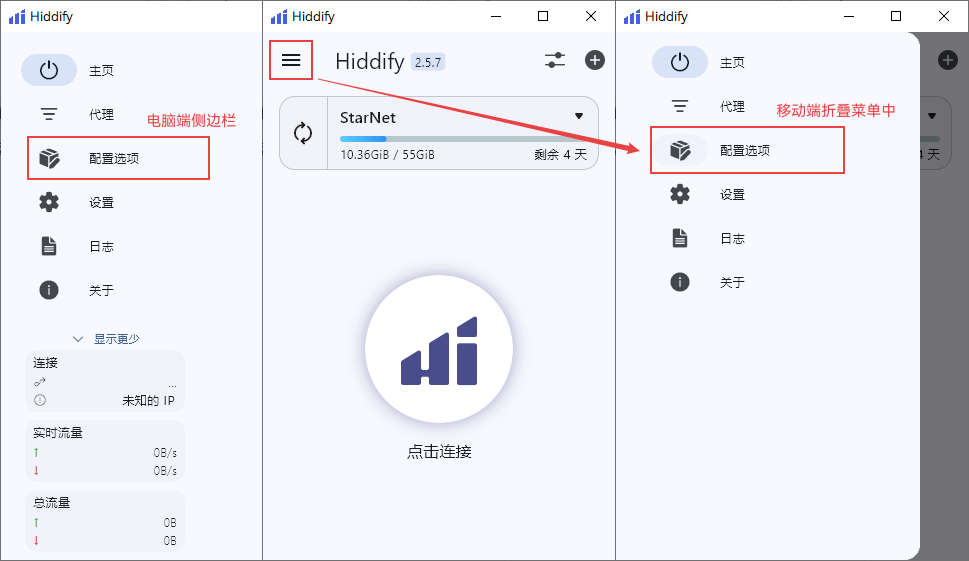Click the 代理 filter icon in the right drawer
This screenshot has height=561, width=969.
680,106
